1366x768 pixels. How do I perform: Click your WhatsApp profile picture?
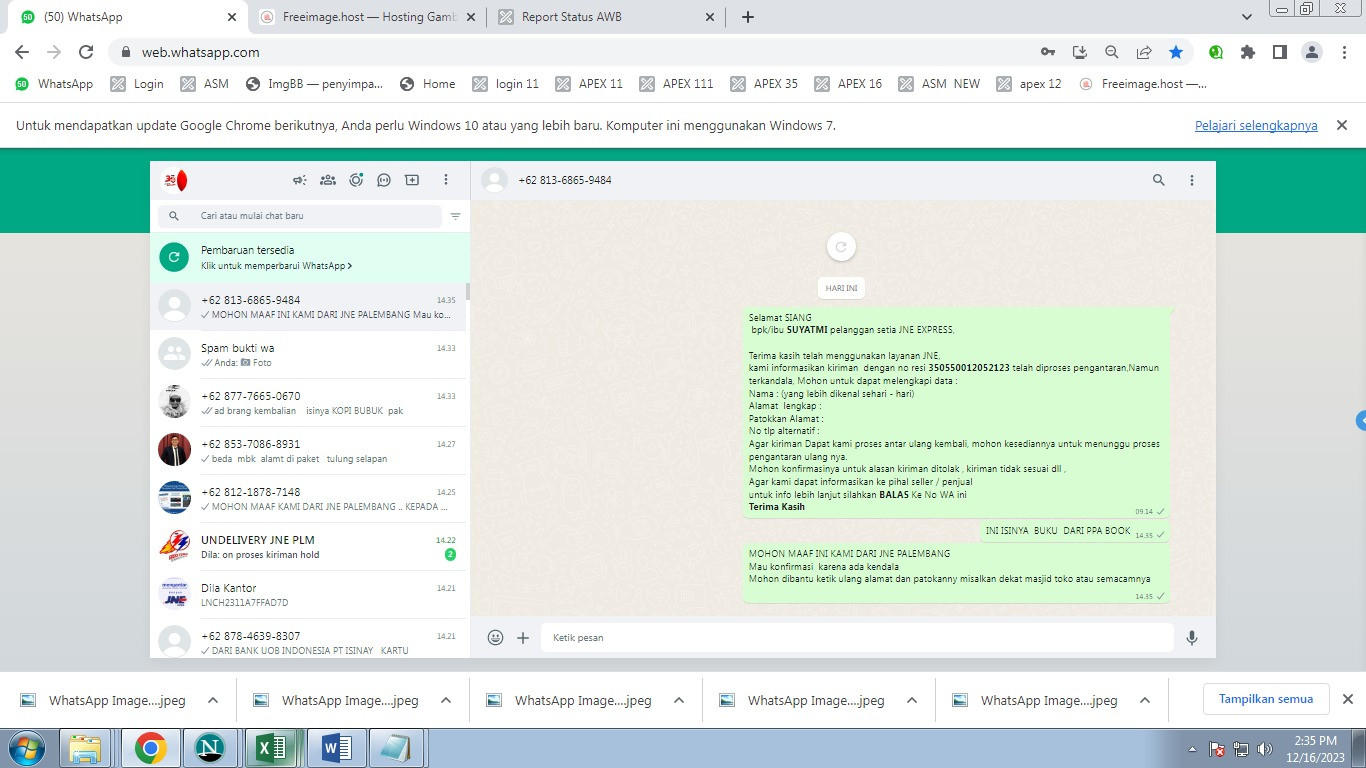click(174, 180)
